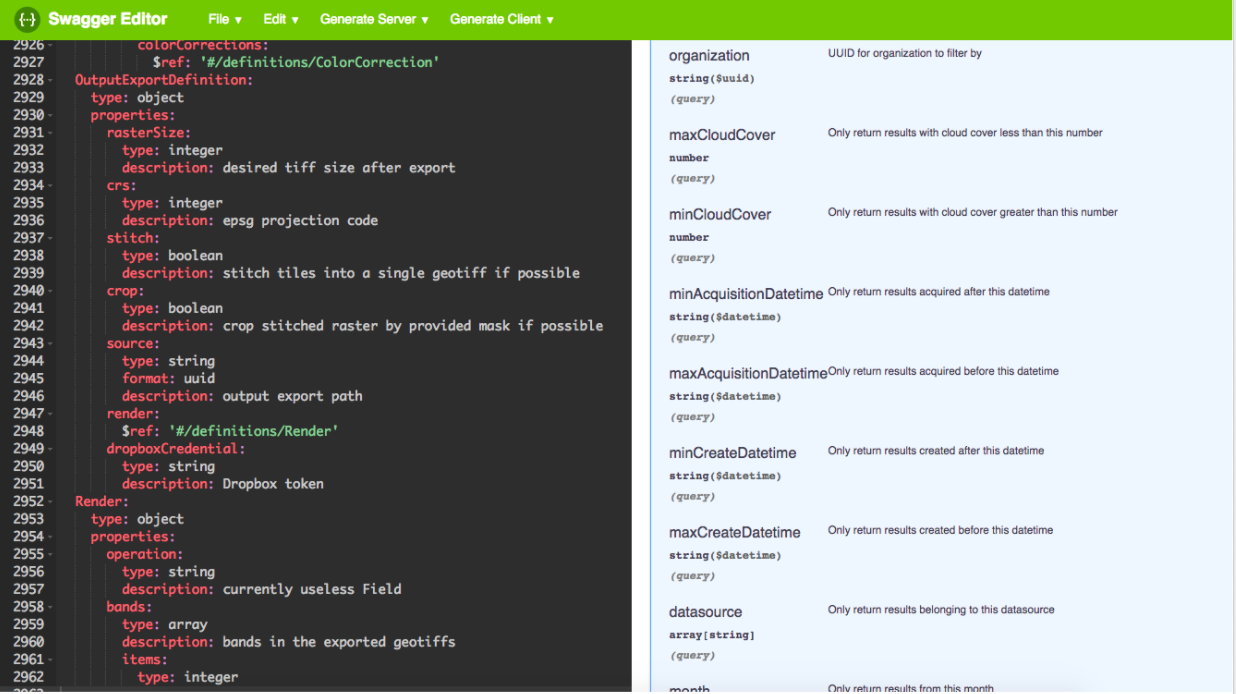Click the 'type: array' line

coord(165,624)
